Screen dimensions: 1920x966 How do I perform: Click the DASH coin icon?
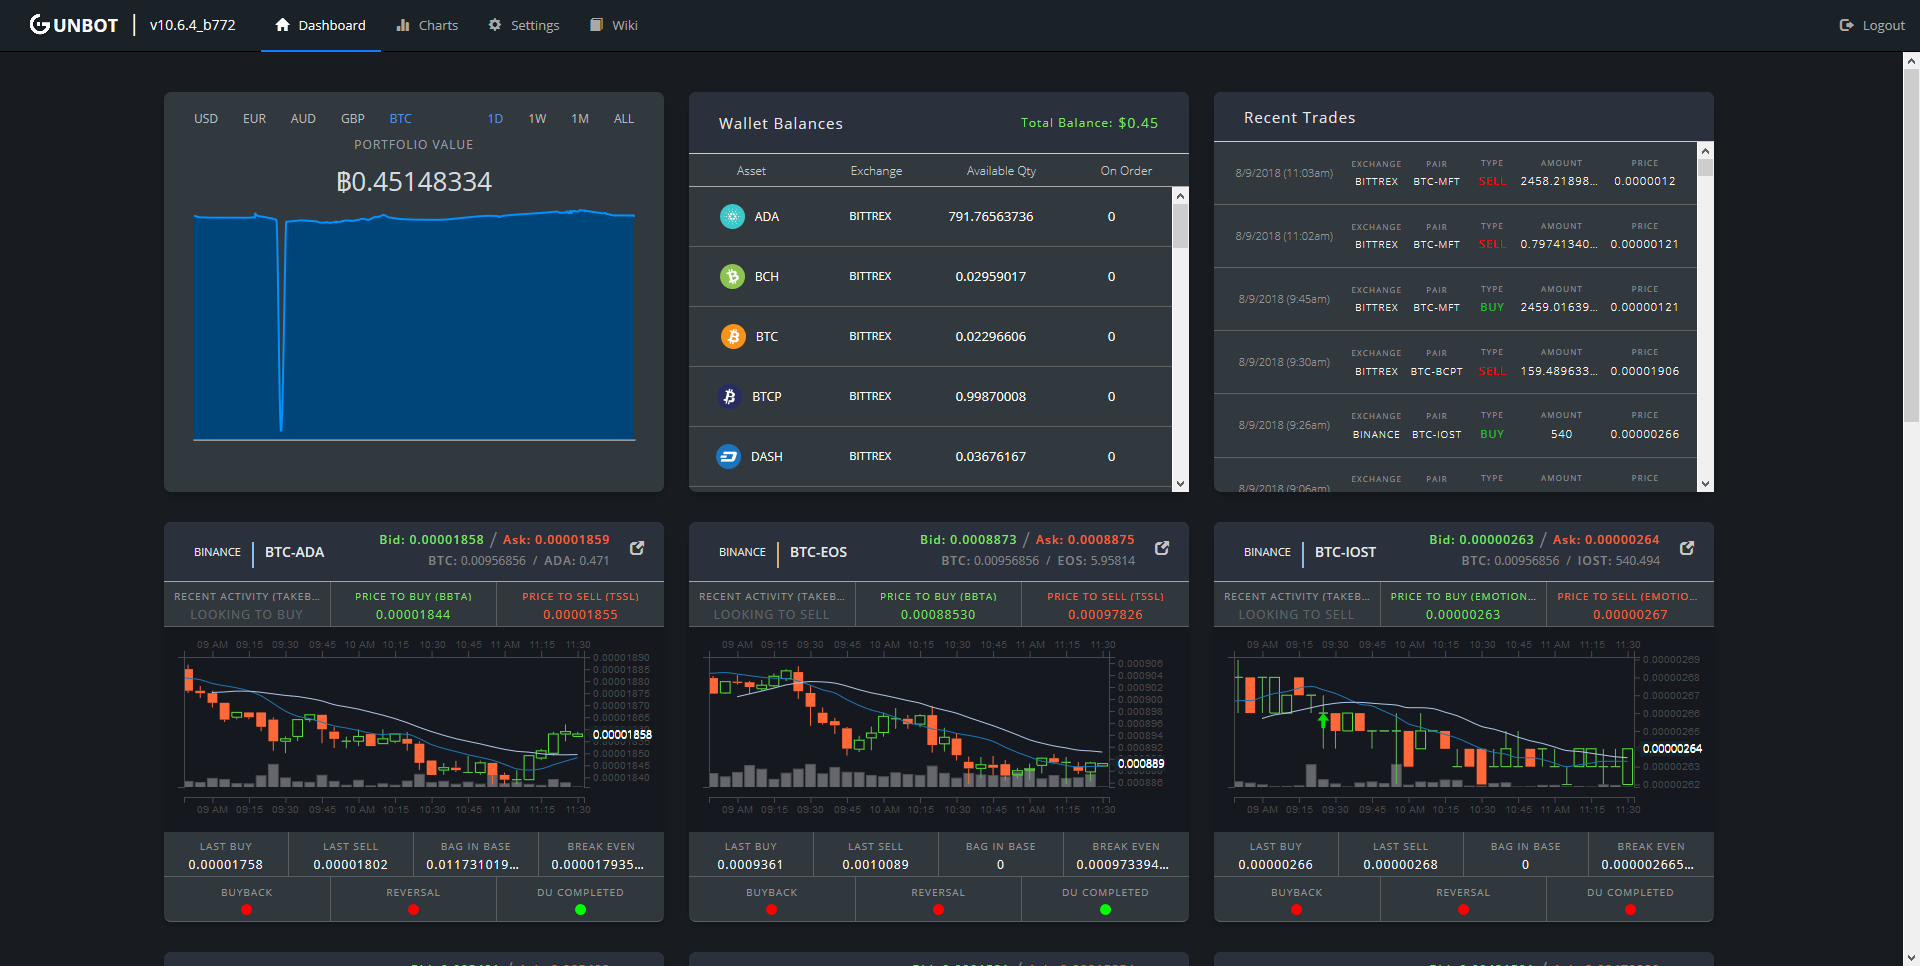729,456
